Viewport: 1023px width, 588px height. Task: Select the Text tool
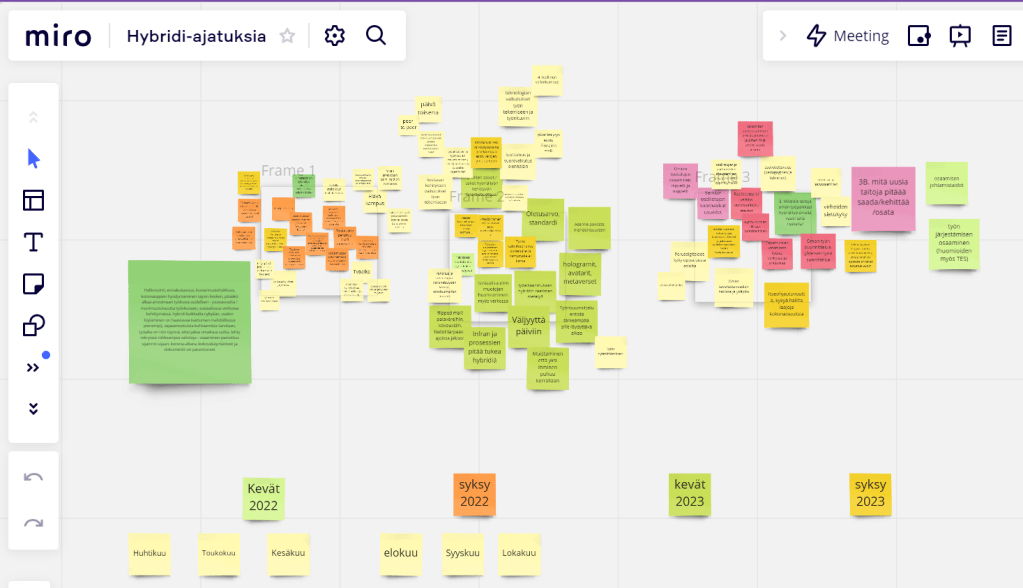click(x=33, y=242)
